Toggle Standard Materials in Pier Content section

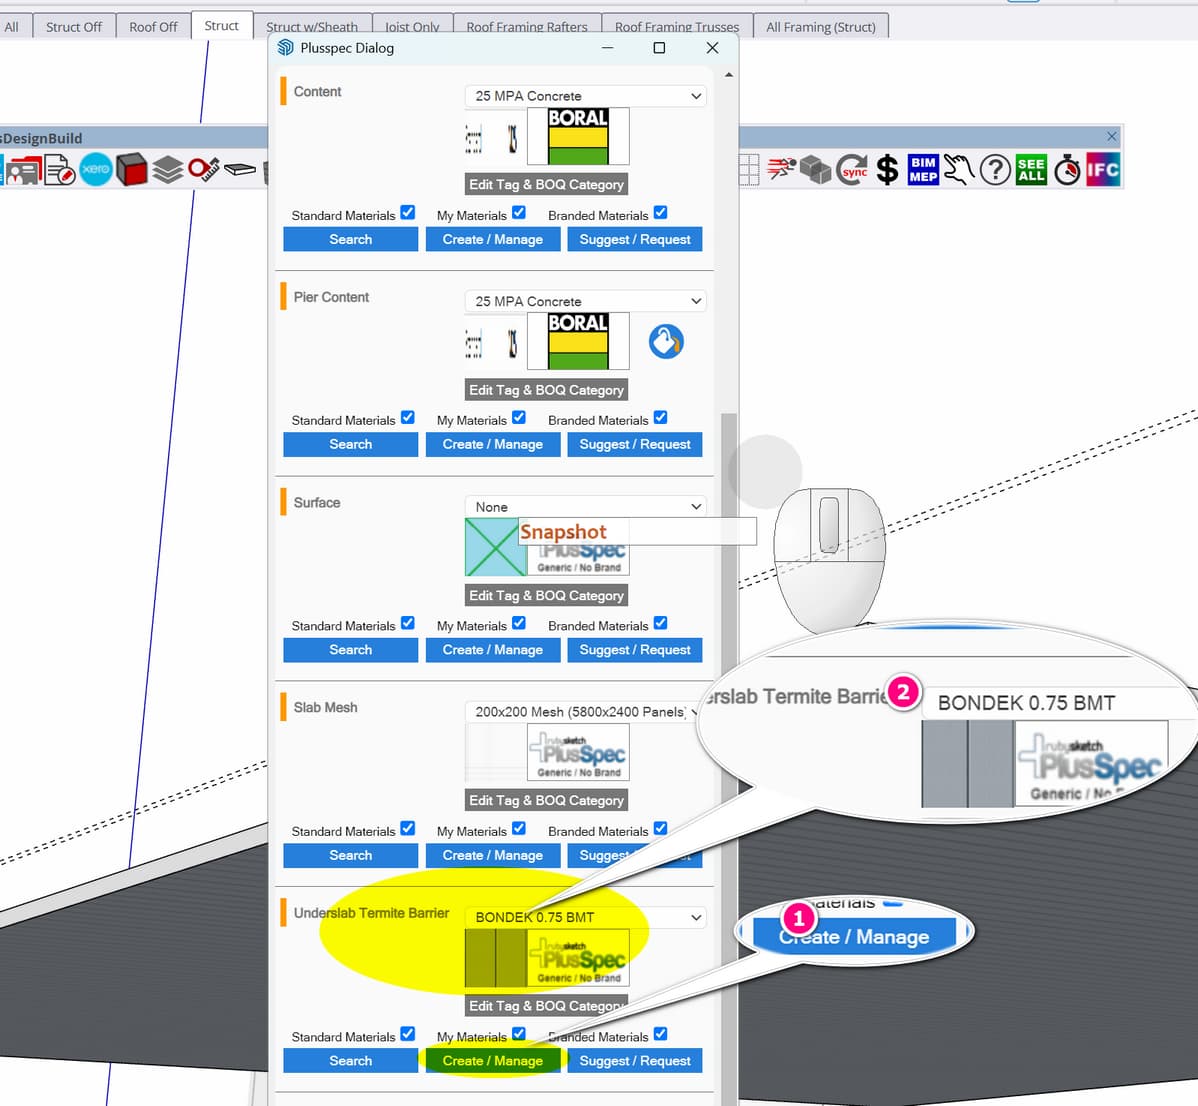[408, 417]
